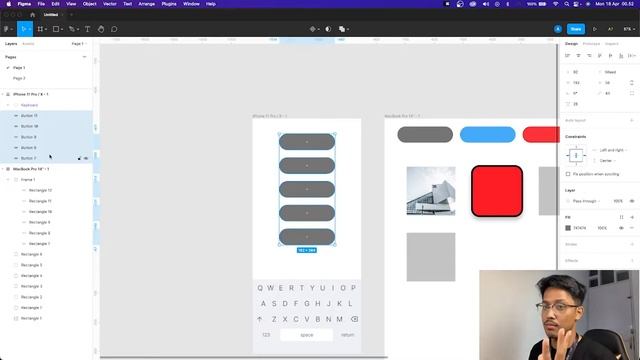Select the Pen tool
Viewport: 640px width, 360px height.
pos(72,29)
